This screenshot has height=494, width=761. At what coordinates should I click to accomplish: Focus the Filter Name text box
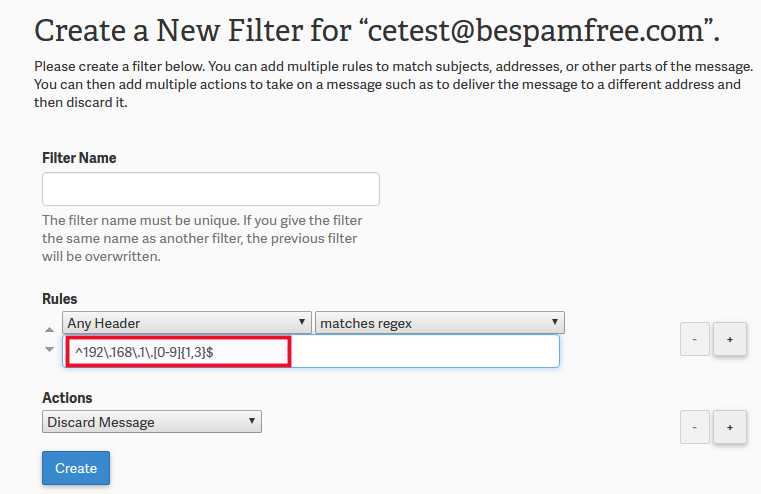(x=211, y=189)
